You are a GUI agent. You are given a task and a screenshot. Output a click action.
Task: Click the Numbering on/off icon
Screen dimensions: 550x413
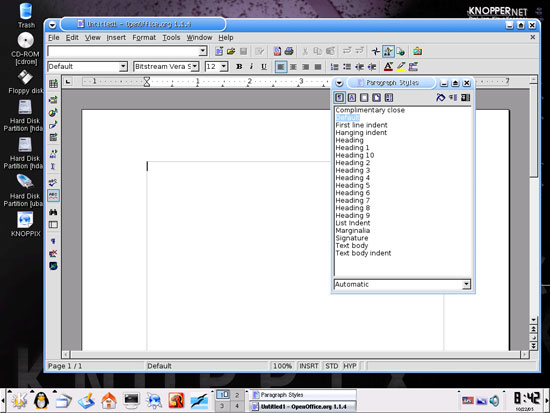335,67
